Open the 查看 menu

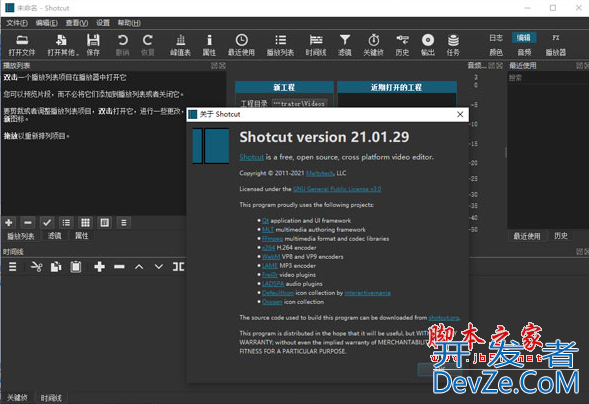pos(77,23)
